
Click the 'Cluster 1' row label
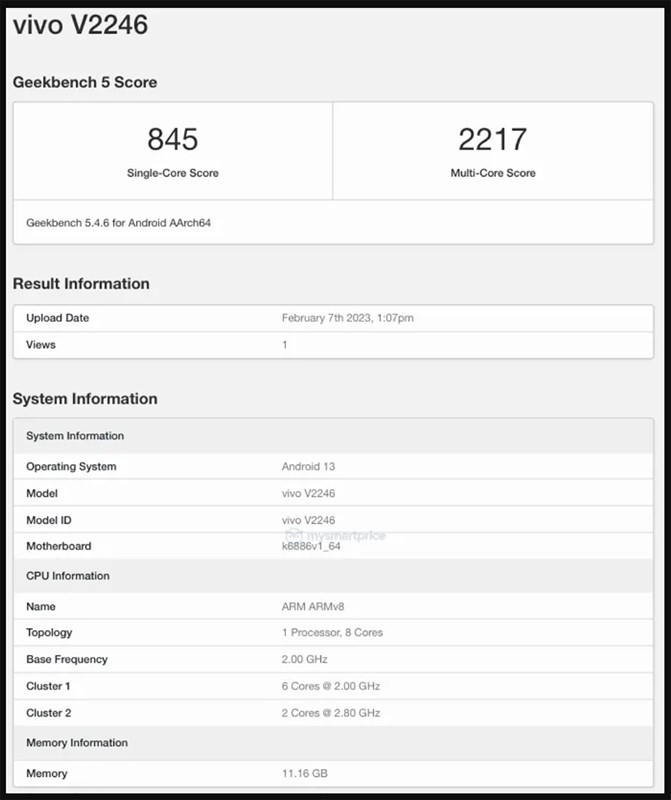(x=48, y=686)
